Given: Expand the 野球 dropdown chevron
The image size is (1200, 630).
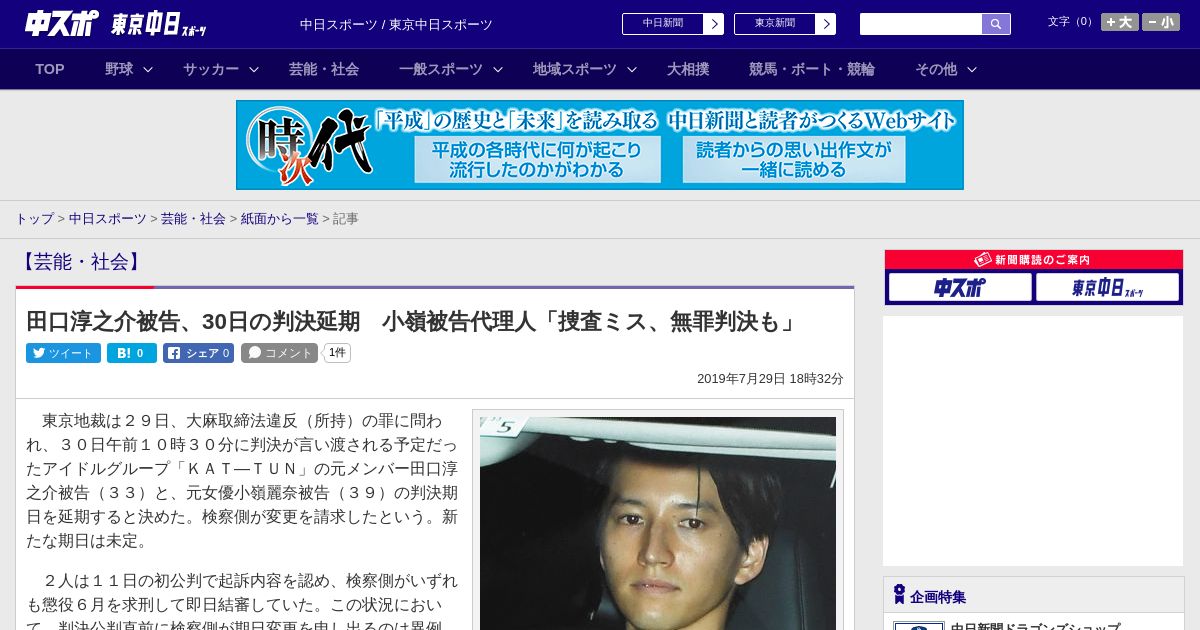Looking at the screenshot, I should point(148,69).
